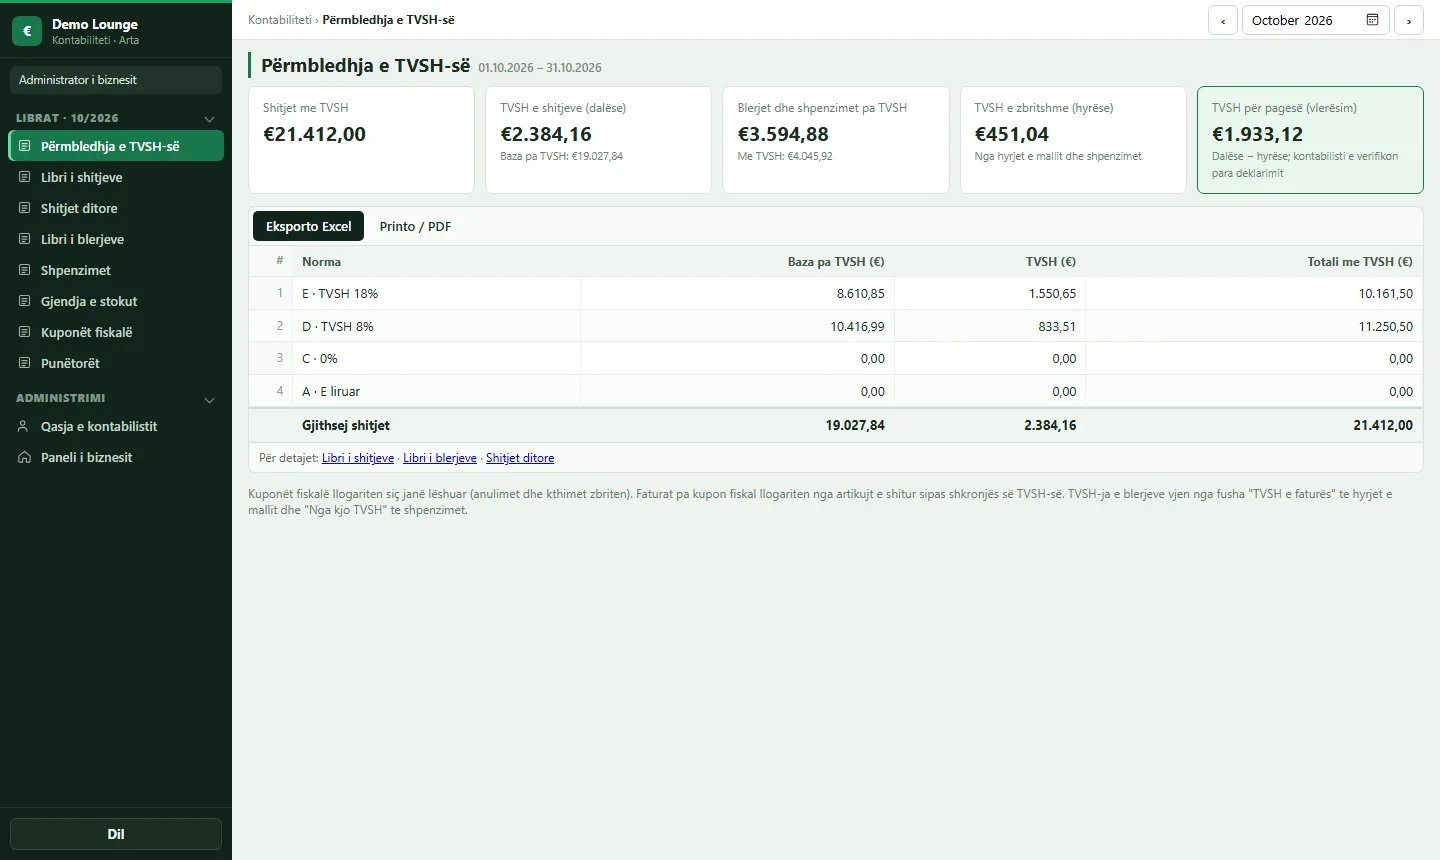The height and width of the screenshot is (860, 1440).
Task: Open Shpenzimet in the sidebar
Action: pos(116,270)
